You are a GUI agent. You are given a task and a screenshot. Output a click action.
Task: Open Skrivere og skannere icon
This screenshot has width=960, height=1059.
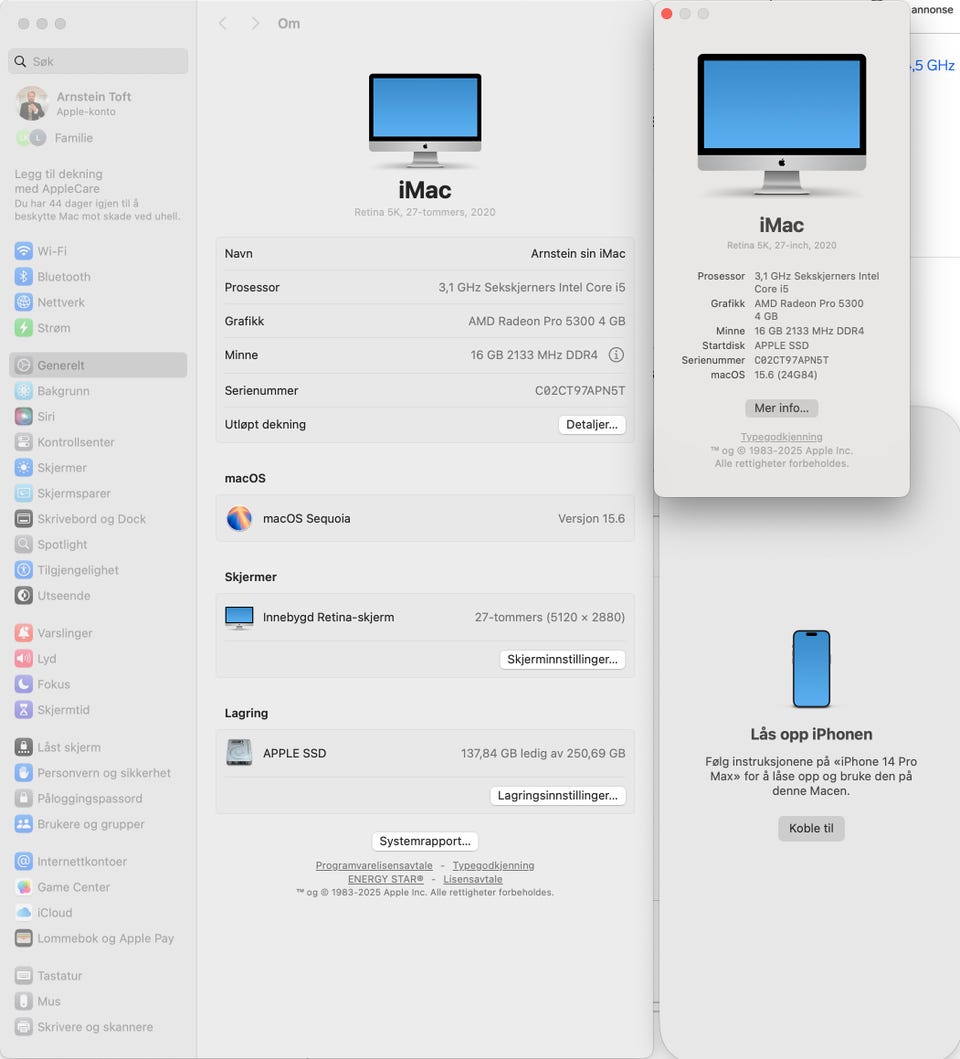coord(24,1027)
